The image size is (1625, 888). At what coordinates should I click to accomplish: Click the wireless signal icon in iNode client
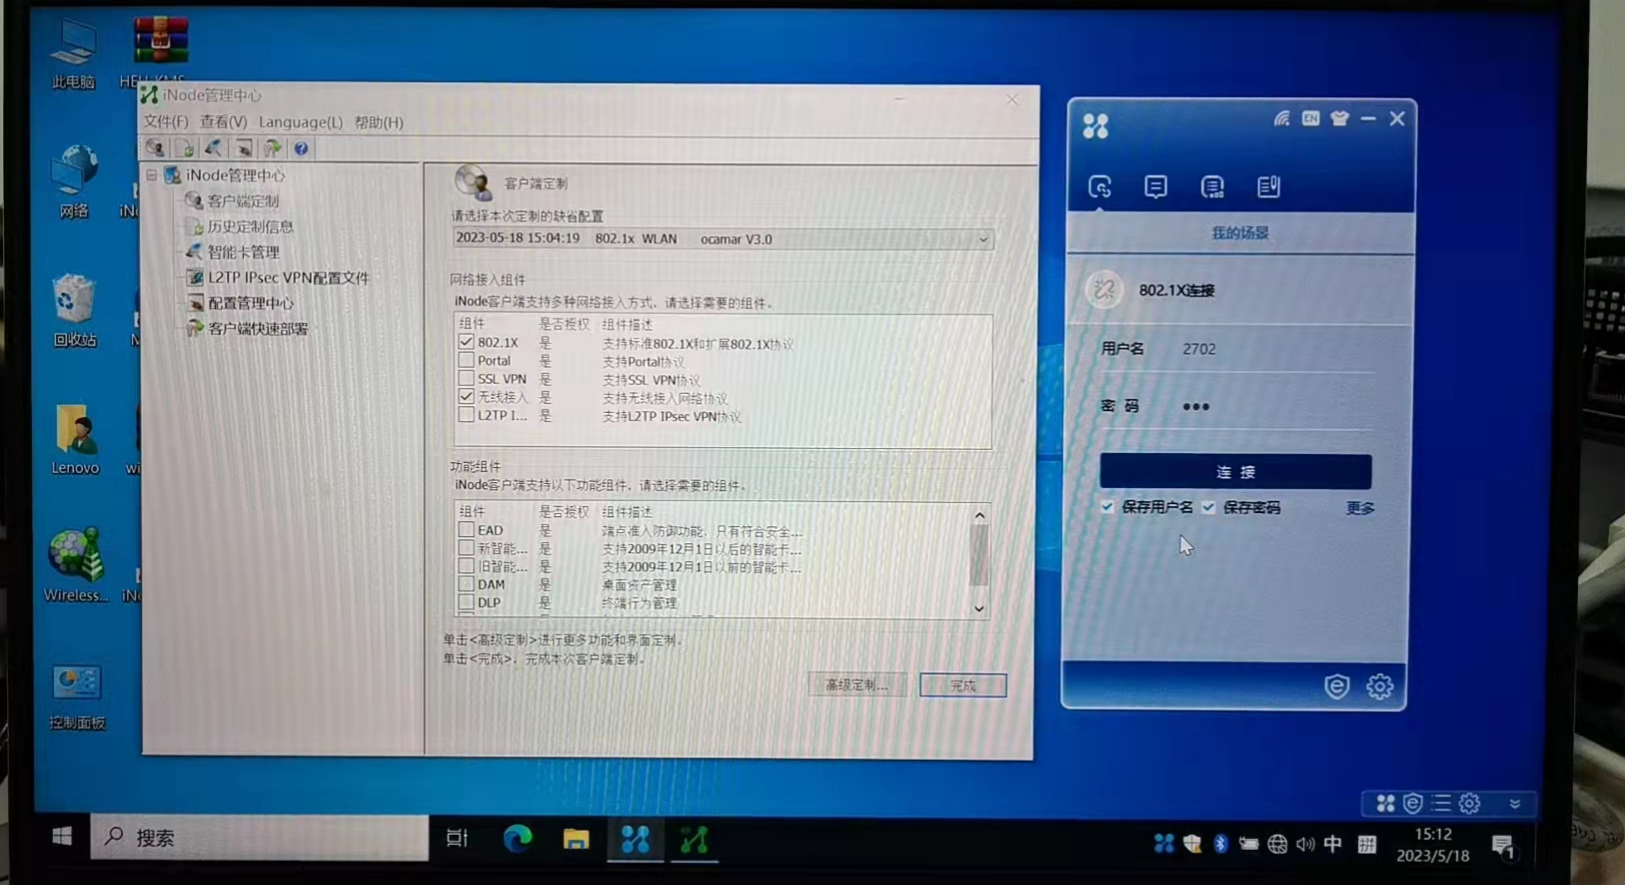(1281, 119)
